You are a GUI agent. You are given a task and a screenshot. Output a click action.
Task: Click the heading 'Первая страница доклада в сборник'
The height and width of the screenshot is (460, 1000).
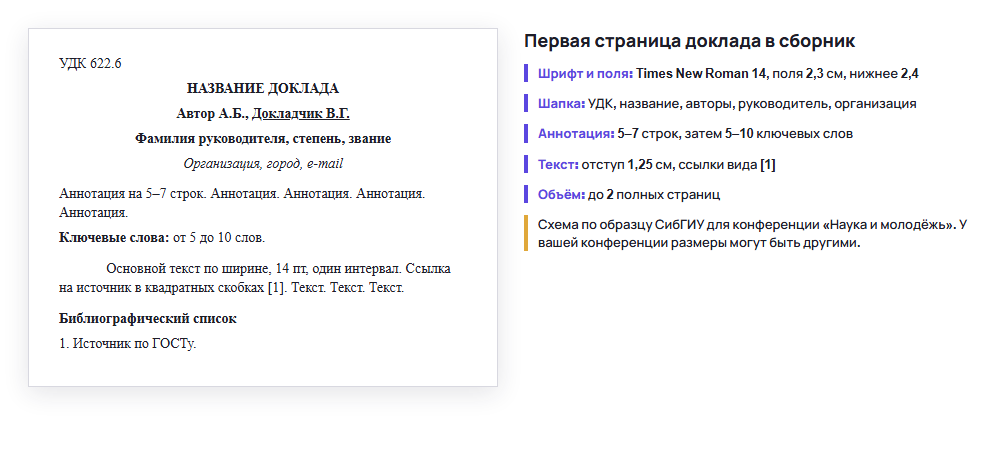click(689, 41)
